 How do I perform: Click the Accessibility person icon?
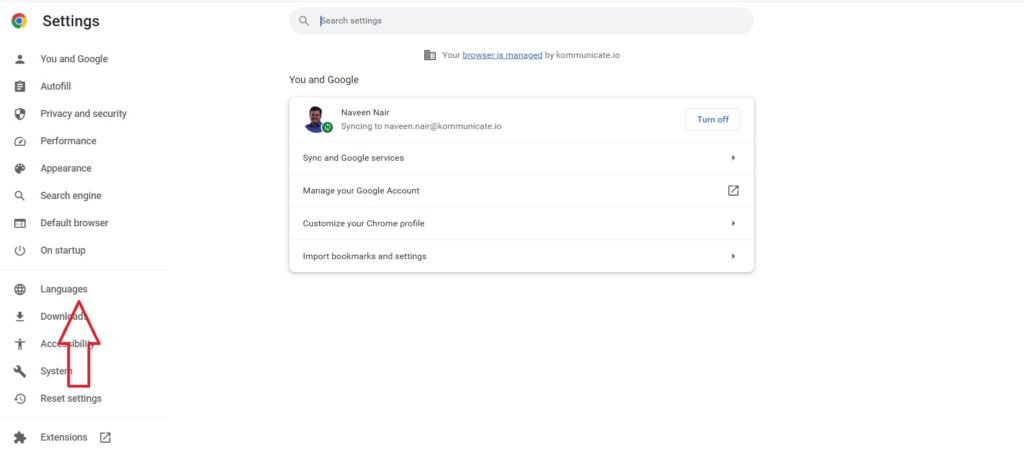20,344
